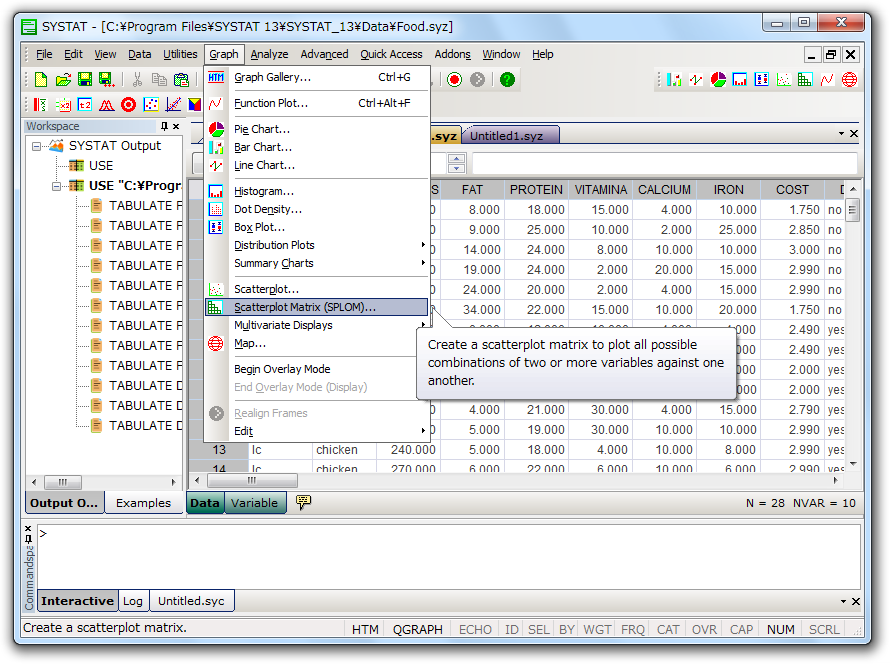
Task: Click the SPLOM icon in right toolbar
Action: pos(805,80)
